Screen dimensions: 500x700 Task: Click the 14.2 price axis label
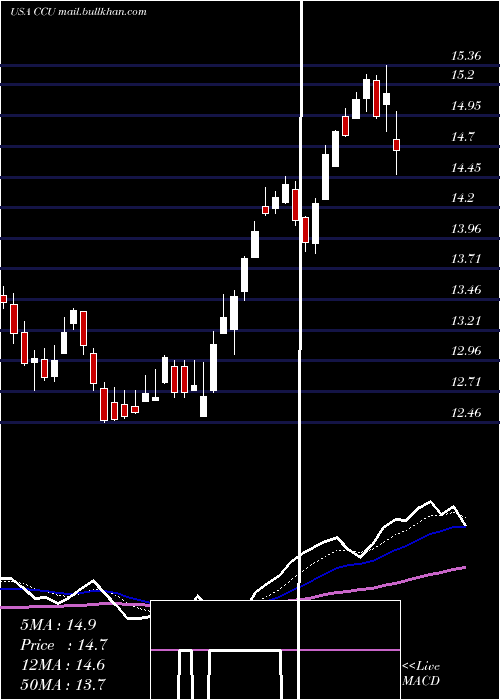coord(462,198)
